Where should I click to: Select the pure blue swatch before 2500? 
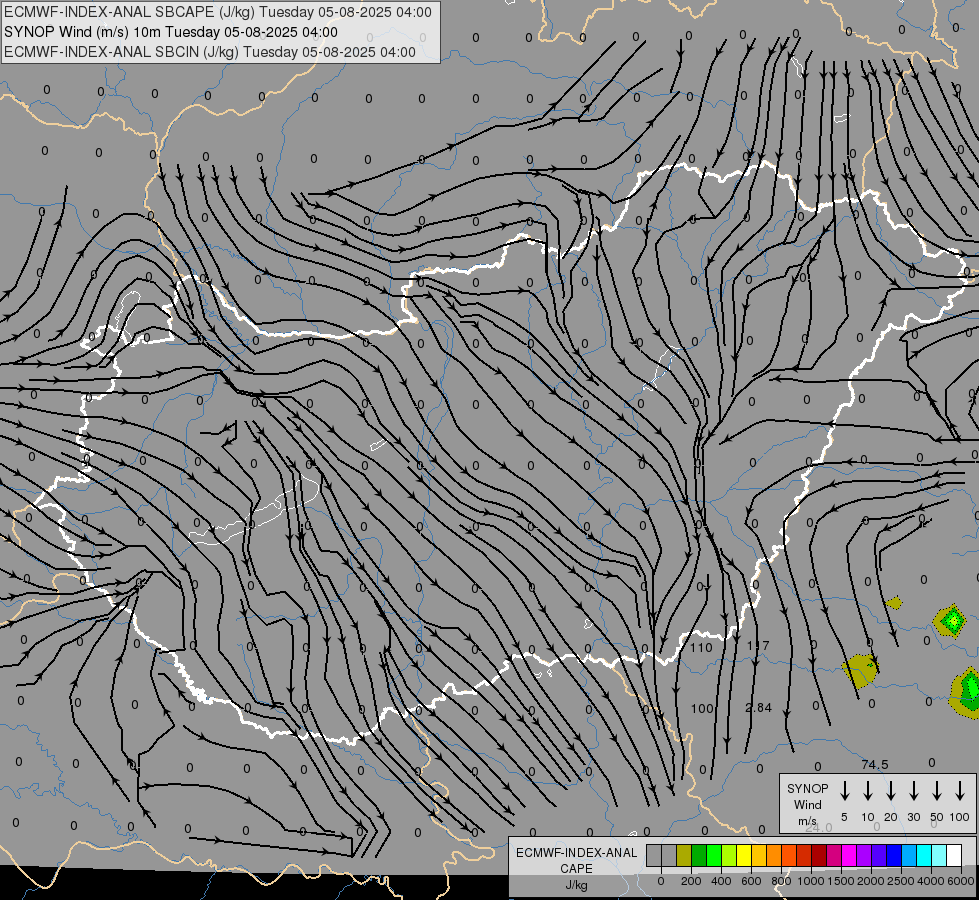894,855
